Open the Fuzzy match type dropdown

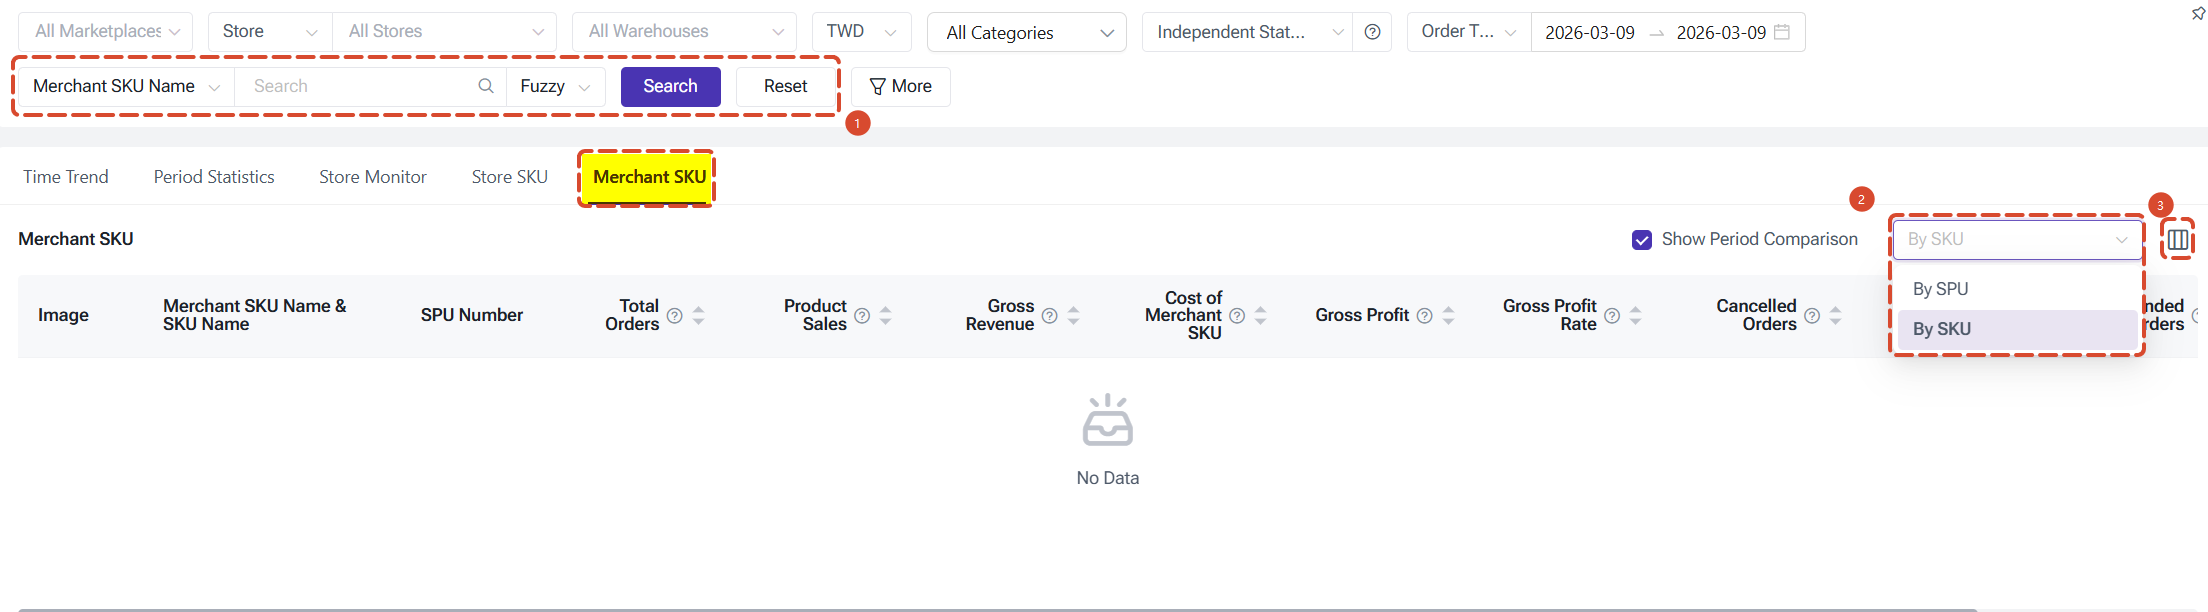(556, 87)
